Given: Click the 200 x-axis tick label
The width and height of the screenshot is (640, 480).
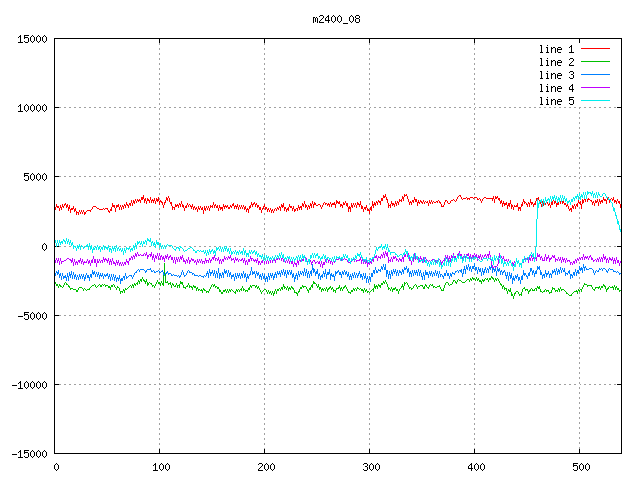Looking at the screenshot, I should click(x=265, y=467).
